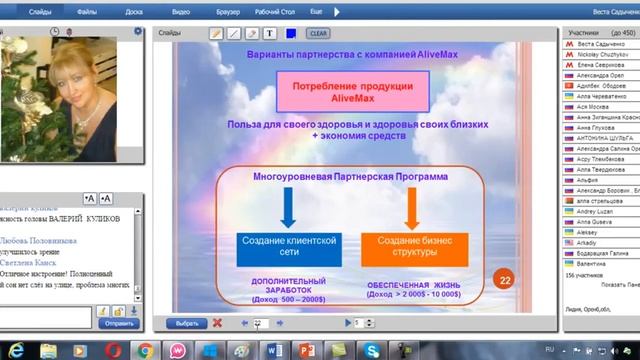Click the autoplay interval stepper arrows
This screenshot has height=360, width=640.
369,323
